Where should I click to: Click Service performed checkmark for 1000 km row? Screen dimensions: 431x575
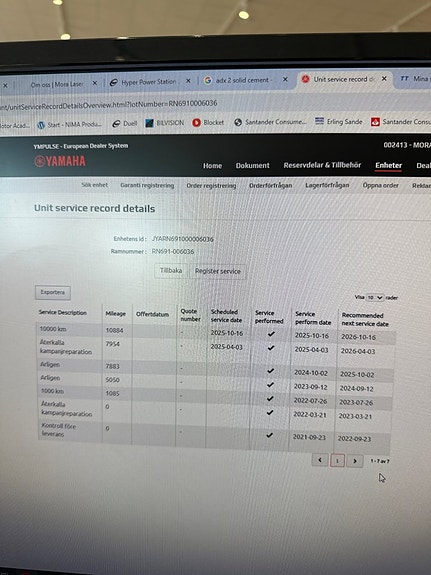click(270, 398)
